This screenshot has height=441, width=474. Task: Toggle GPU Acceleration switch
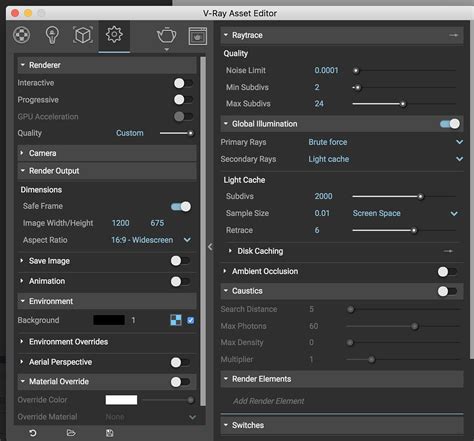[183, 116]
